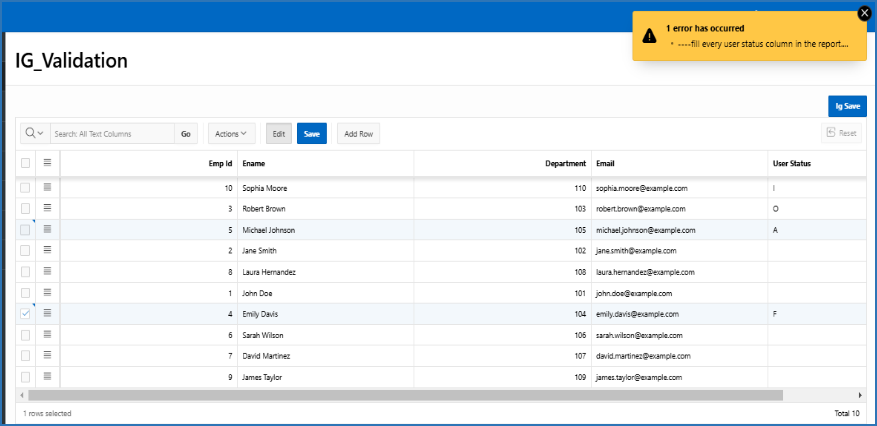Image resolution: width=877 pixels, height=426 pixels.
Task: Expand the search column selector dropdown
Action: pyautogui.click(x=35, y=133)
